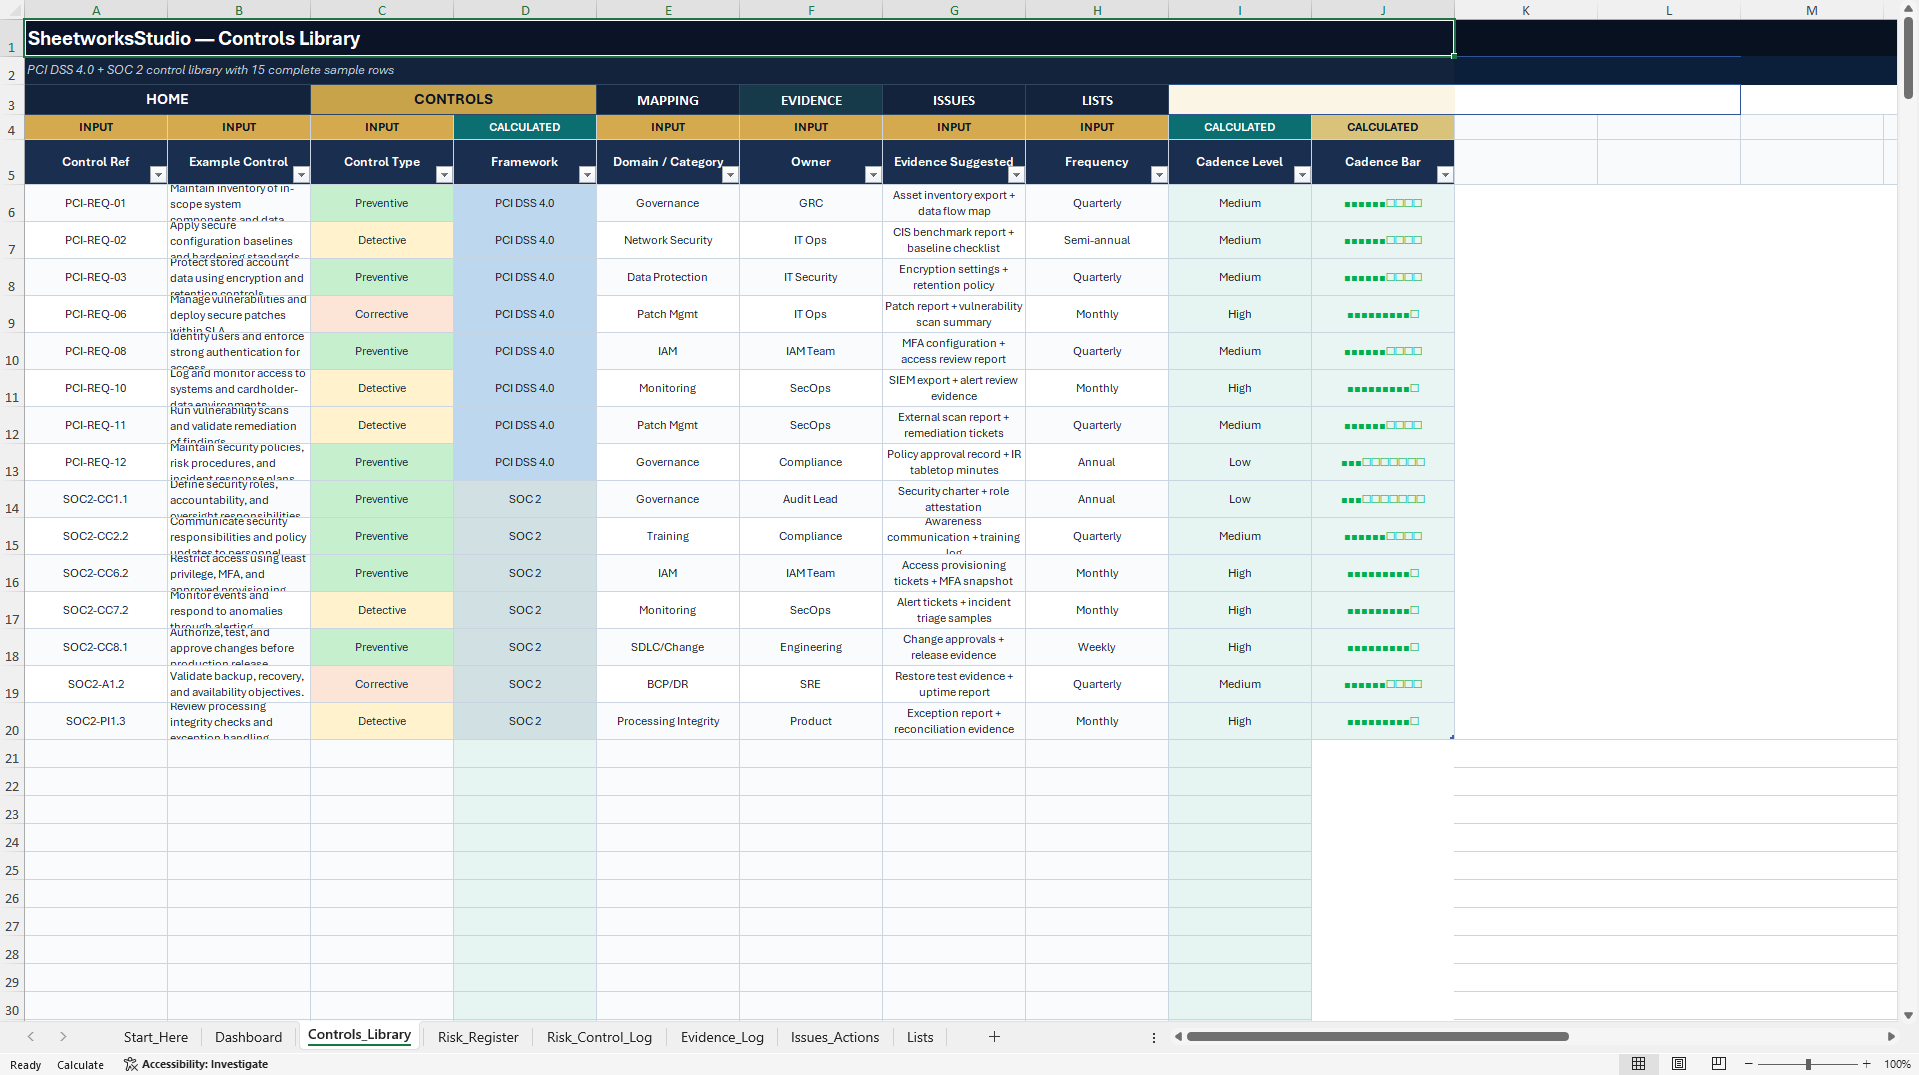Image resolution: width=1919 pixels, height=1075 pixels.
Task: Select Page Layout view icon
Action: coord(1679,1064)
